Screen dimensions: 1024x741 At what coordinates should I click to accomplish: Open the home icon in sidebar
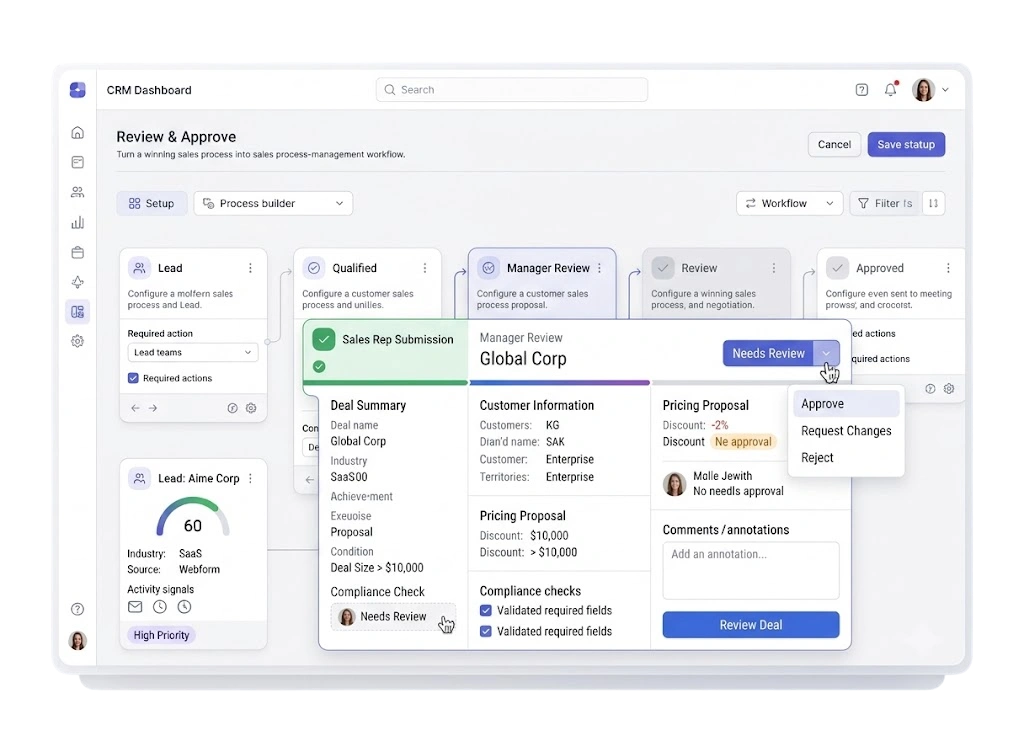coord(77,133)
